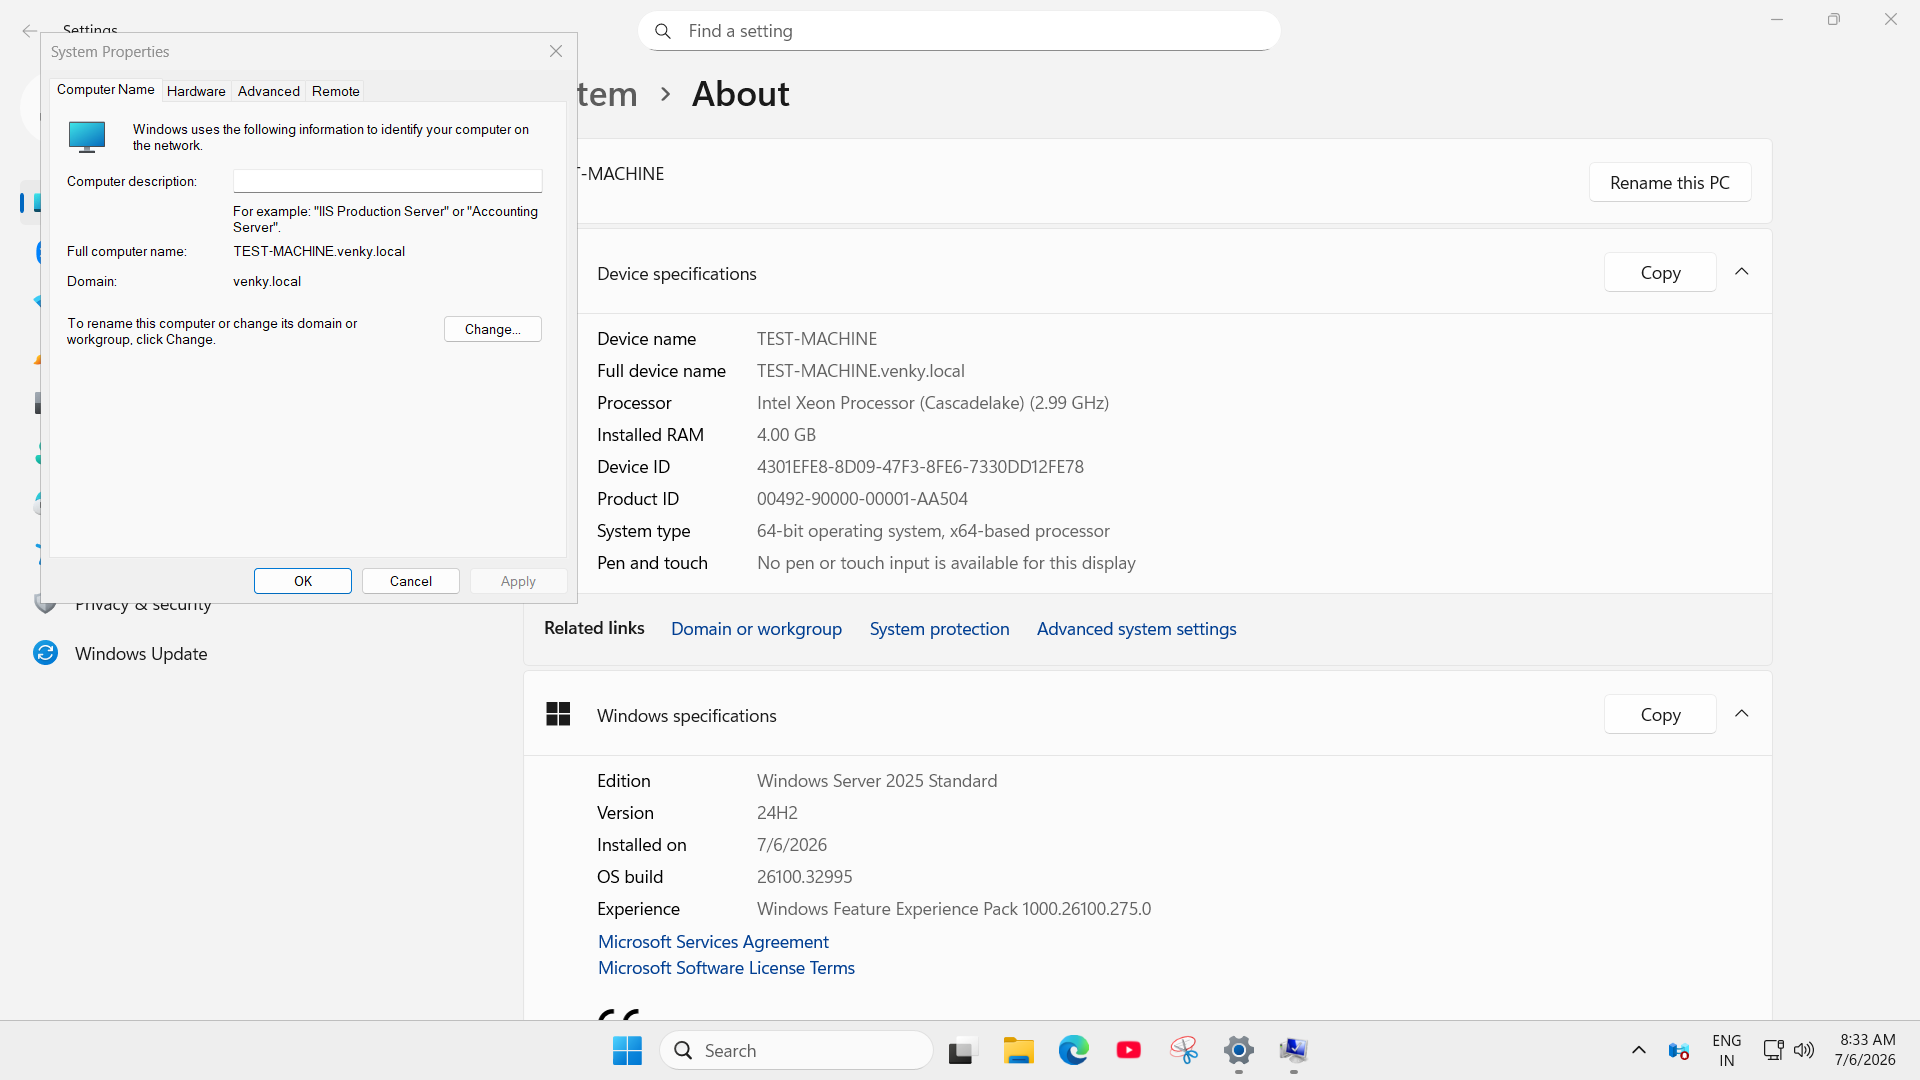
Task: Open the Snipping Tool taskbar icon
Action: 1184,1050
